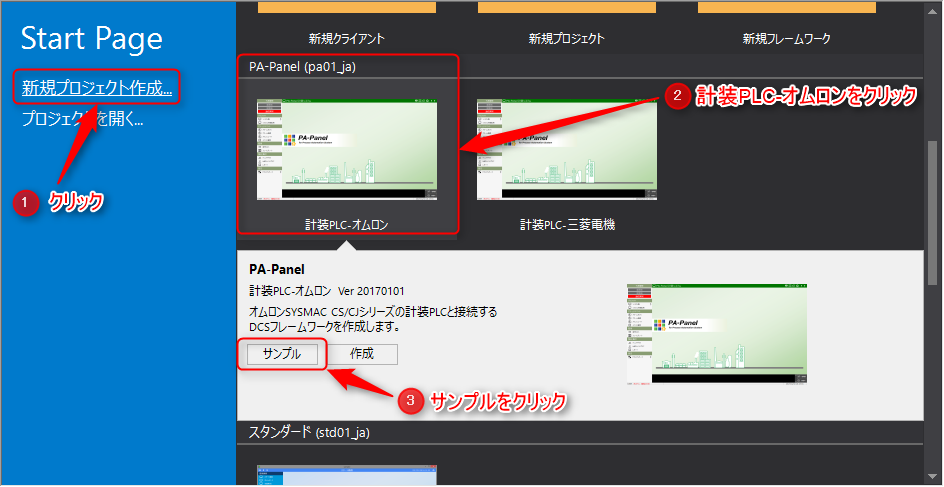Open the プロジェクトを開く... link
944x487 pixels.
[x=82, y=119]
